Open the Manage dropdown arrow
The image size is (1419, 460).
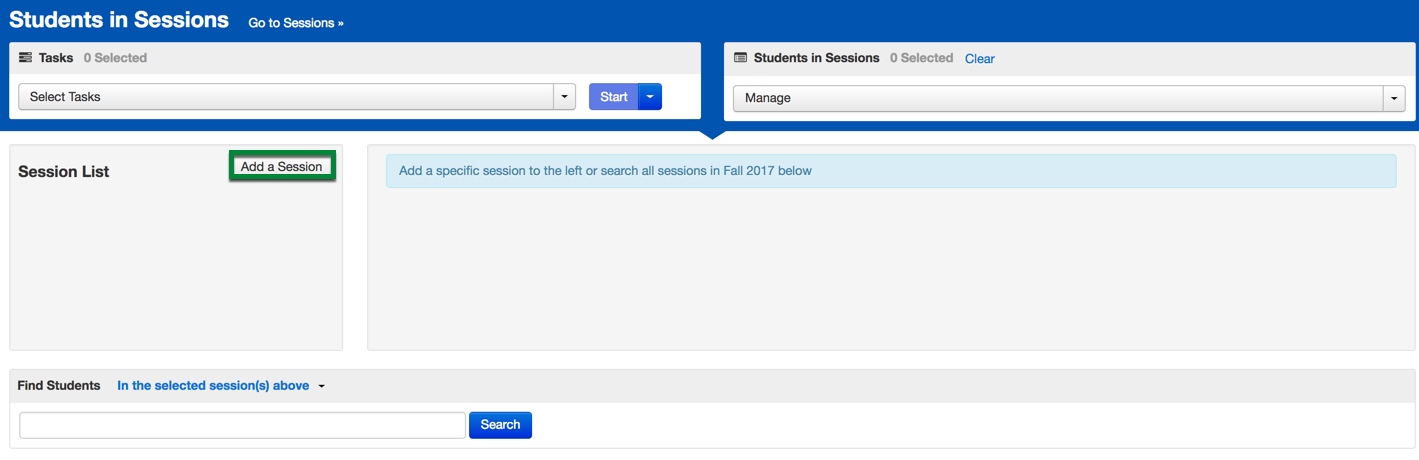point(1394,98)
